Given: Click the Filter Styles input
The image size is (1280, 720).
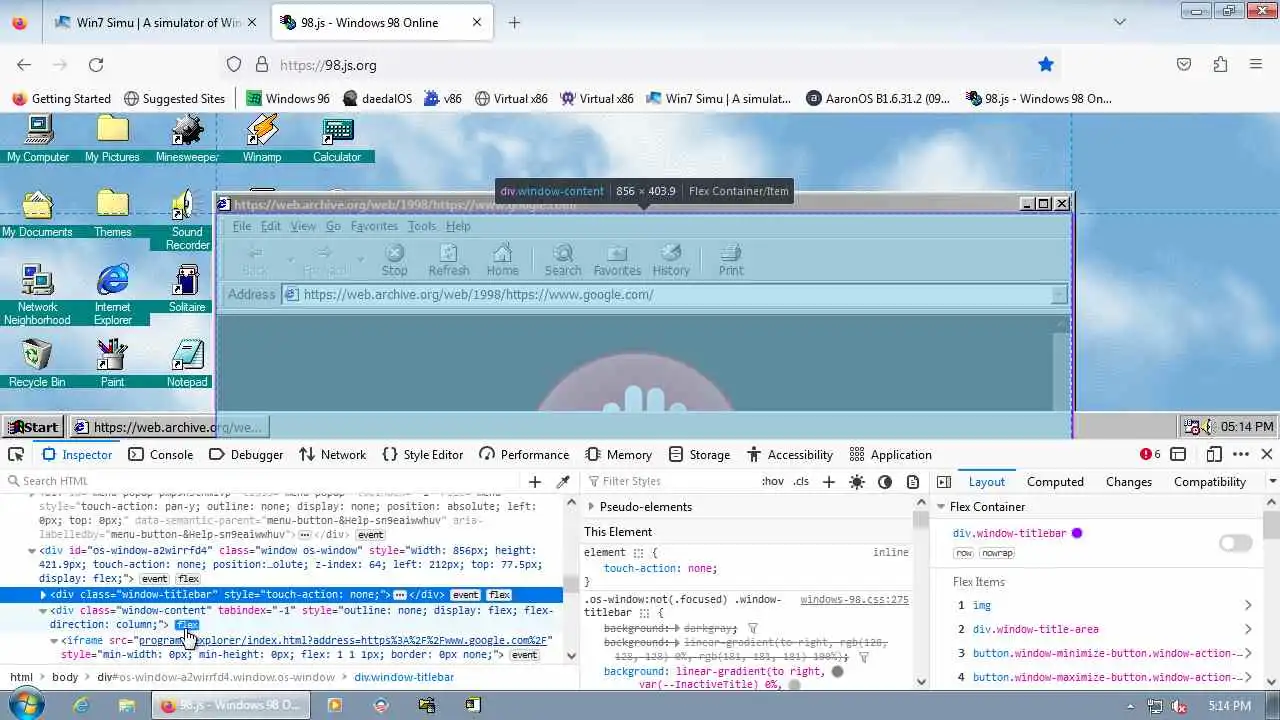Looking at the screenshot, I should click(669, 482).
